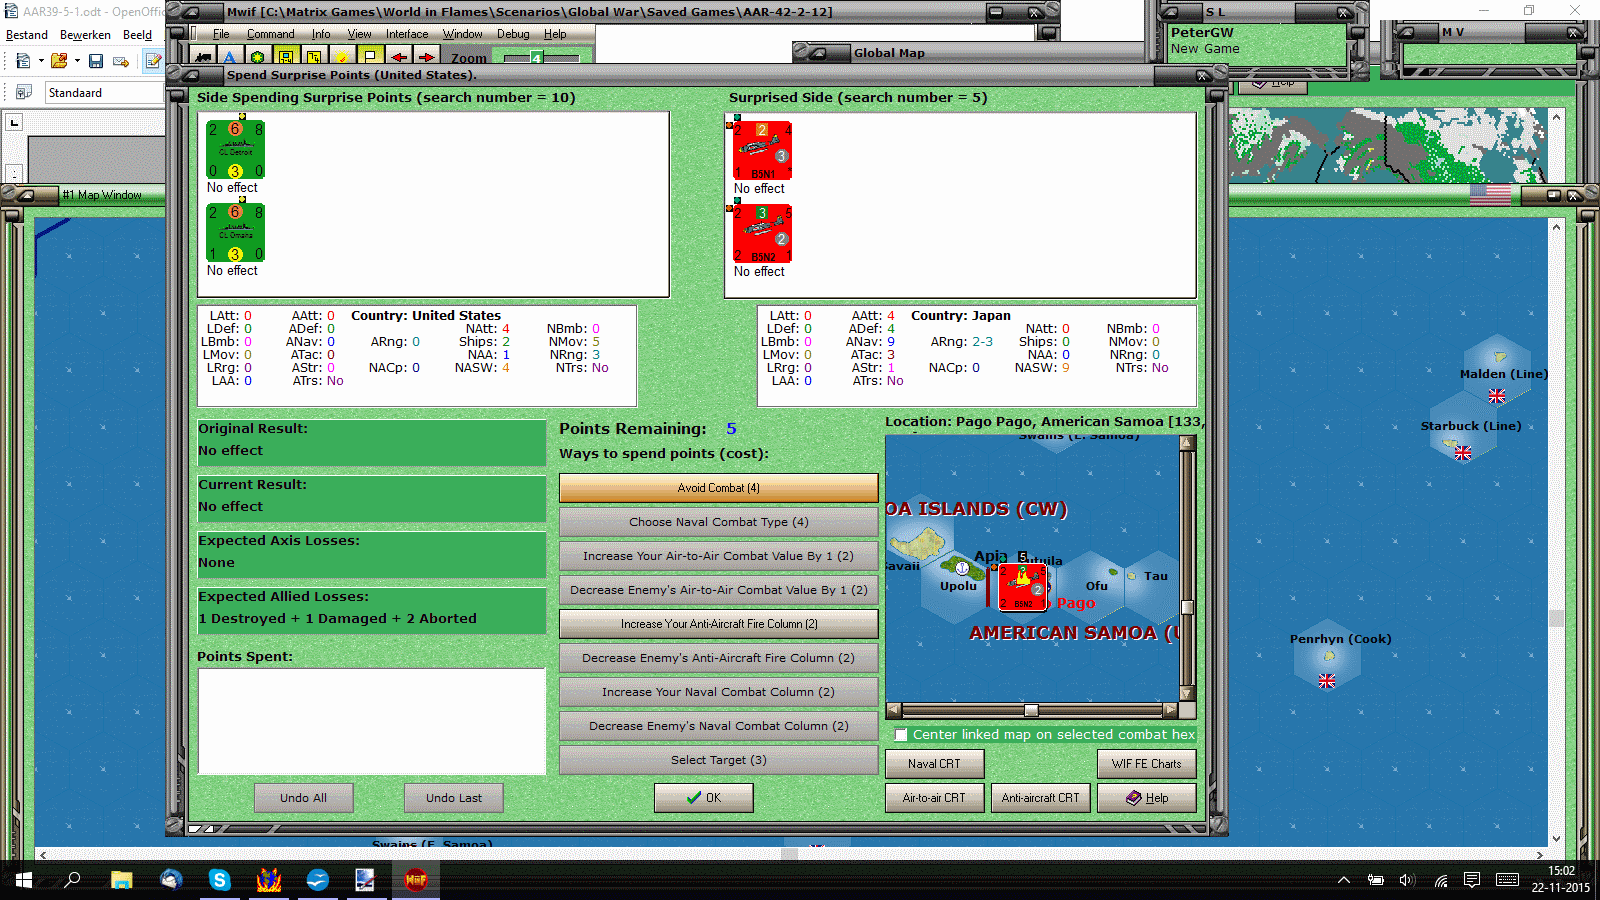Screen dimensions: 1600x900
Task: Click the UK flag on Penrhyn island
Action: pyautogui.click(x=1327, y=681)
